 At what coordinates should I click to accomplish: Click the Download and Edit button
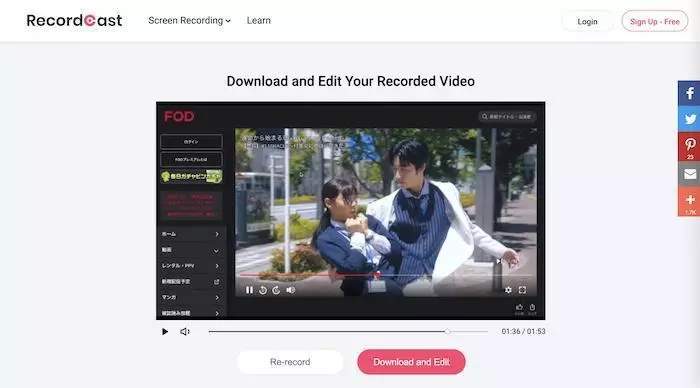coord(411,362)
